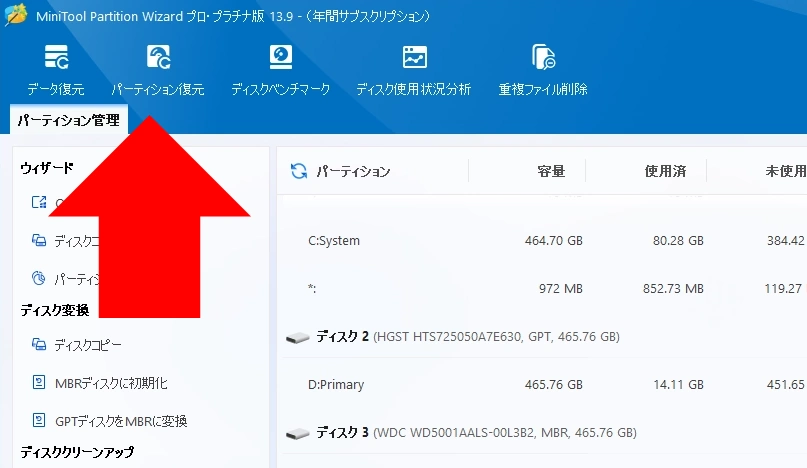The width and height of the screenshot is (807, 468).
Task: Click the refresh icon beside パーティション header
Action: pos(299,171)
